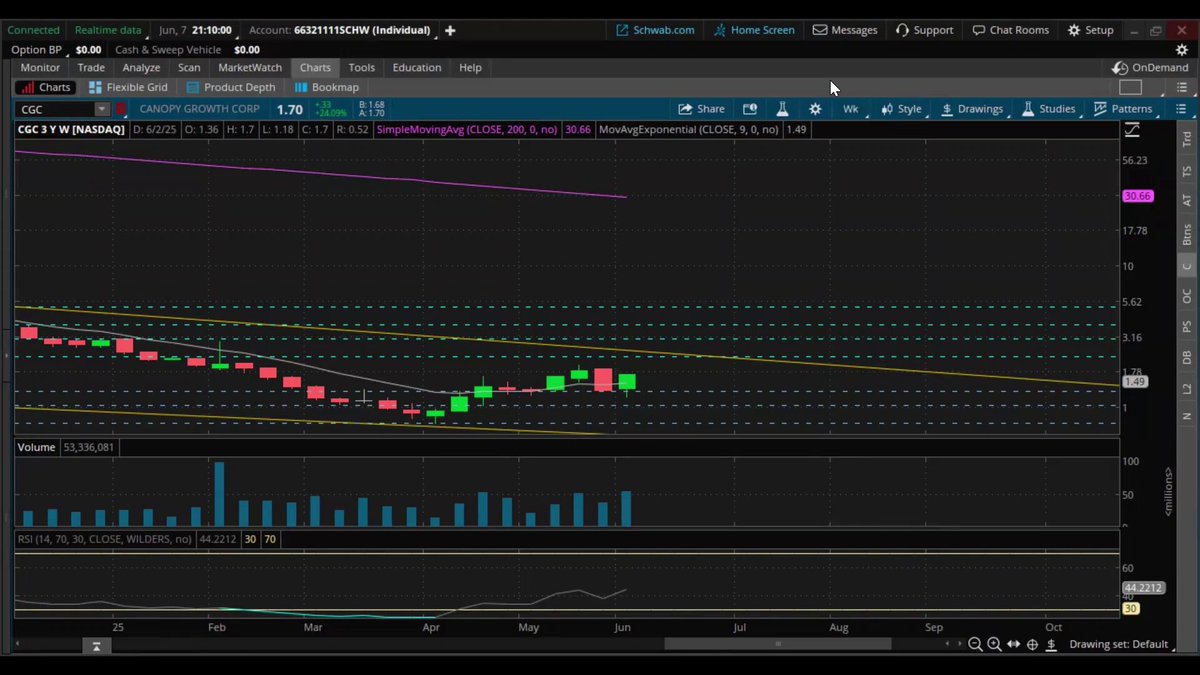Open the MarketWatch tab
Screen dimensions: 1200x675
coord(250,68)
